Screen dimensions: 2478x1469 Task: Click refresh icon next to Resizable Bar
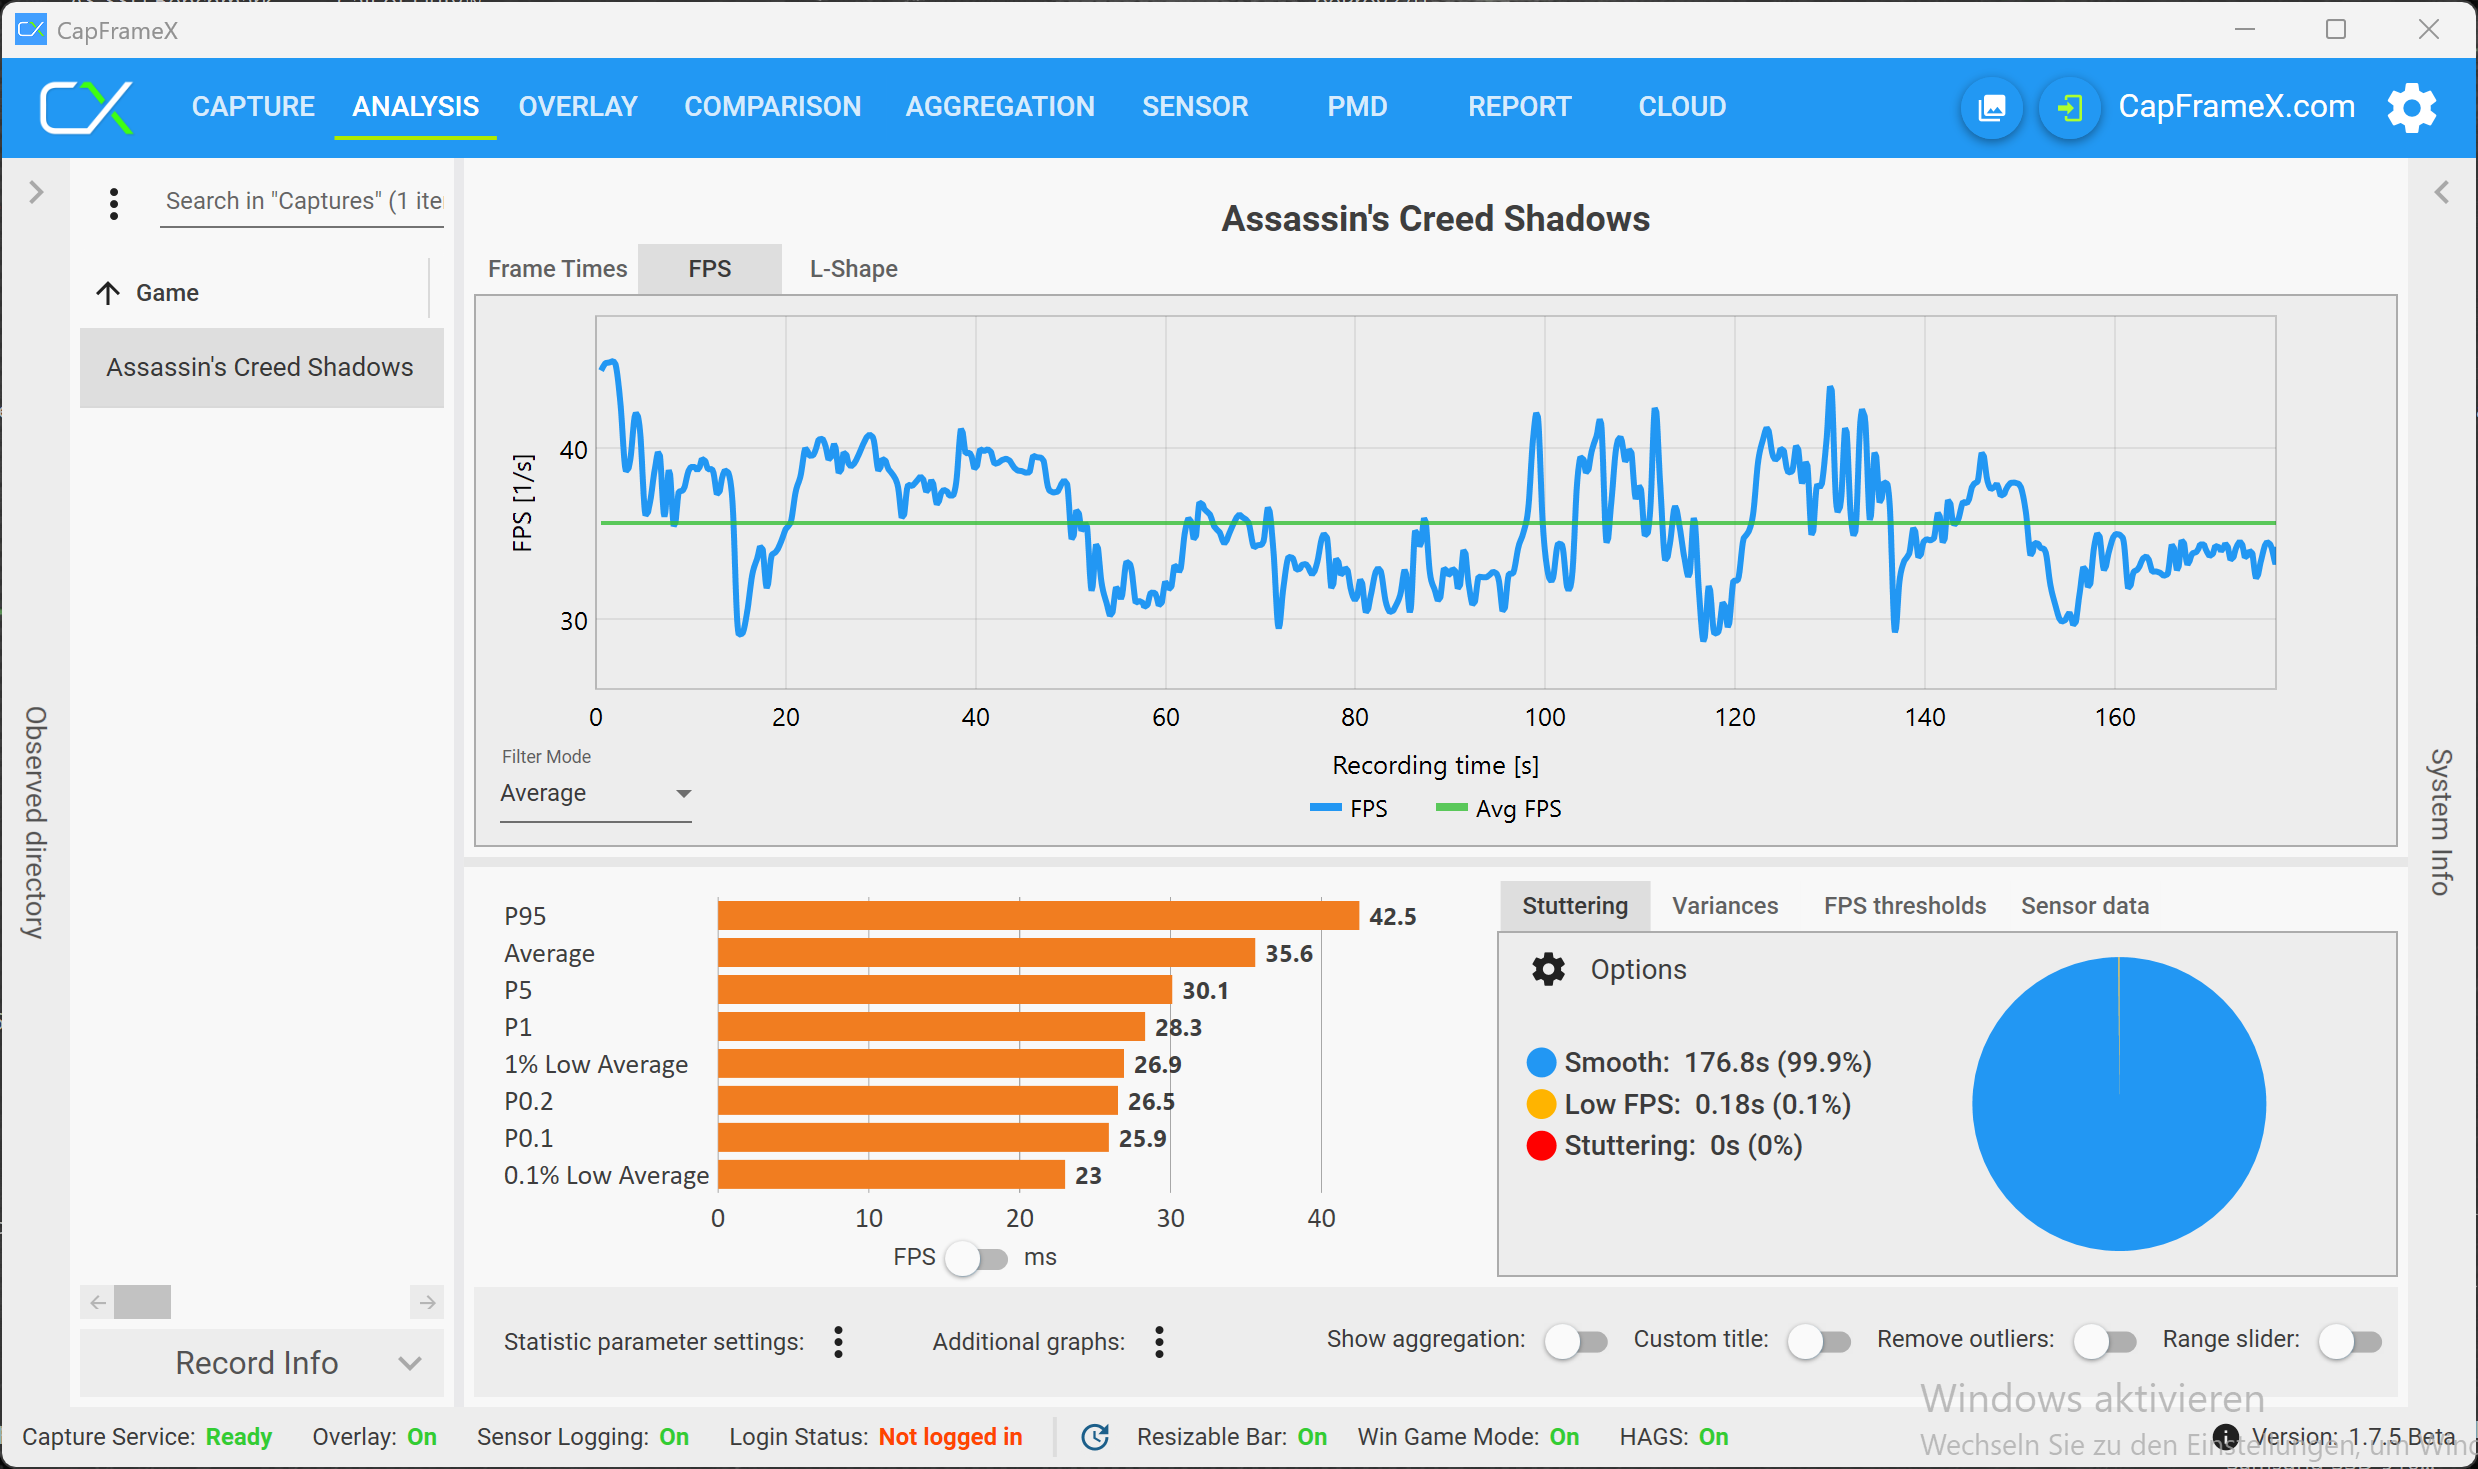click(x=1095, y=1436)
